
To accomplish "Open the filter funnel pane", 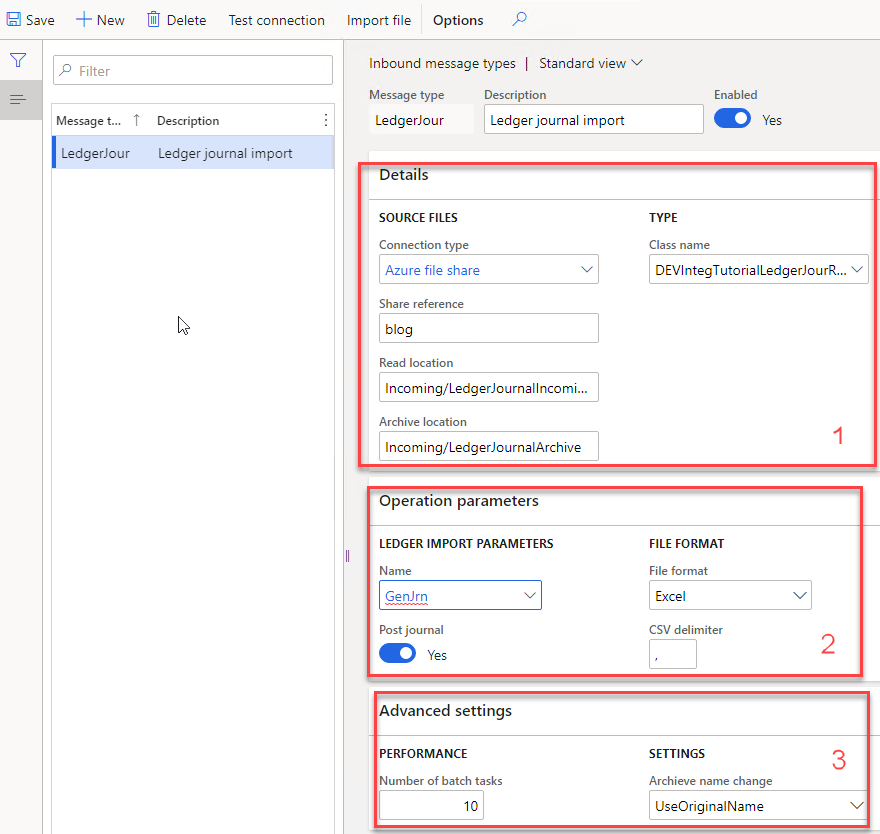I will pyautogui.click(x=18, y=60).
